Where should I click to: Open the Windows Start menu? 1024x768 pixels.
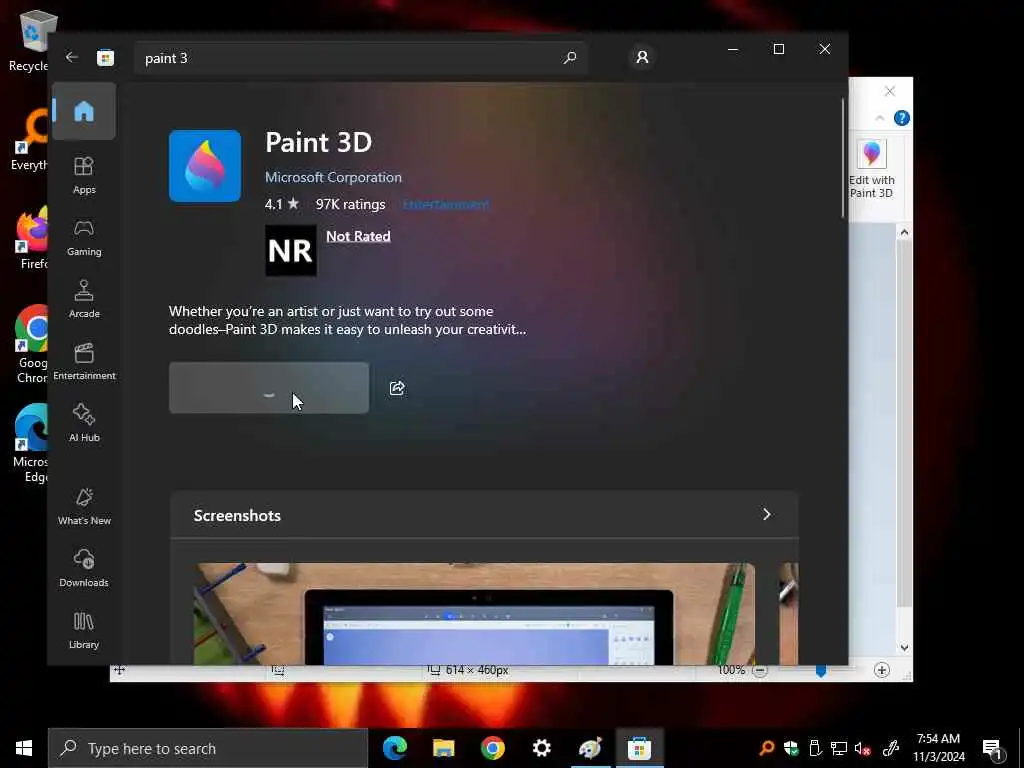(x=24, y=748)
